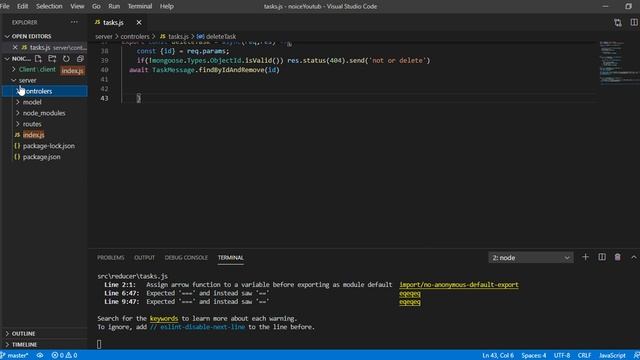Viewport: 640px width, 360px height.
Task: Create a new folder in explorer
Action: 52,59
